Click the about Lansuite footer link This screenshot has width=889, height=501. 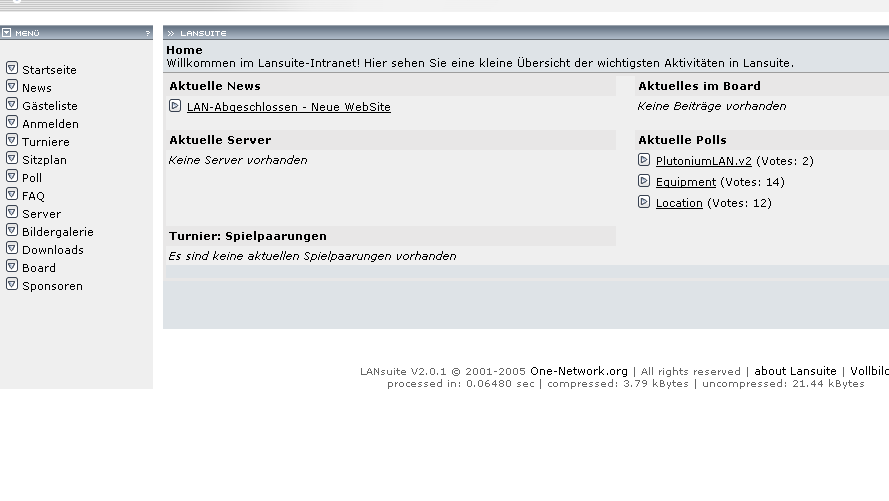795,371
